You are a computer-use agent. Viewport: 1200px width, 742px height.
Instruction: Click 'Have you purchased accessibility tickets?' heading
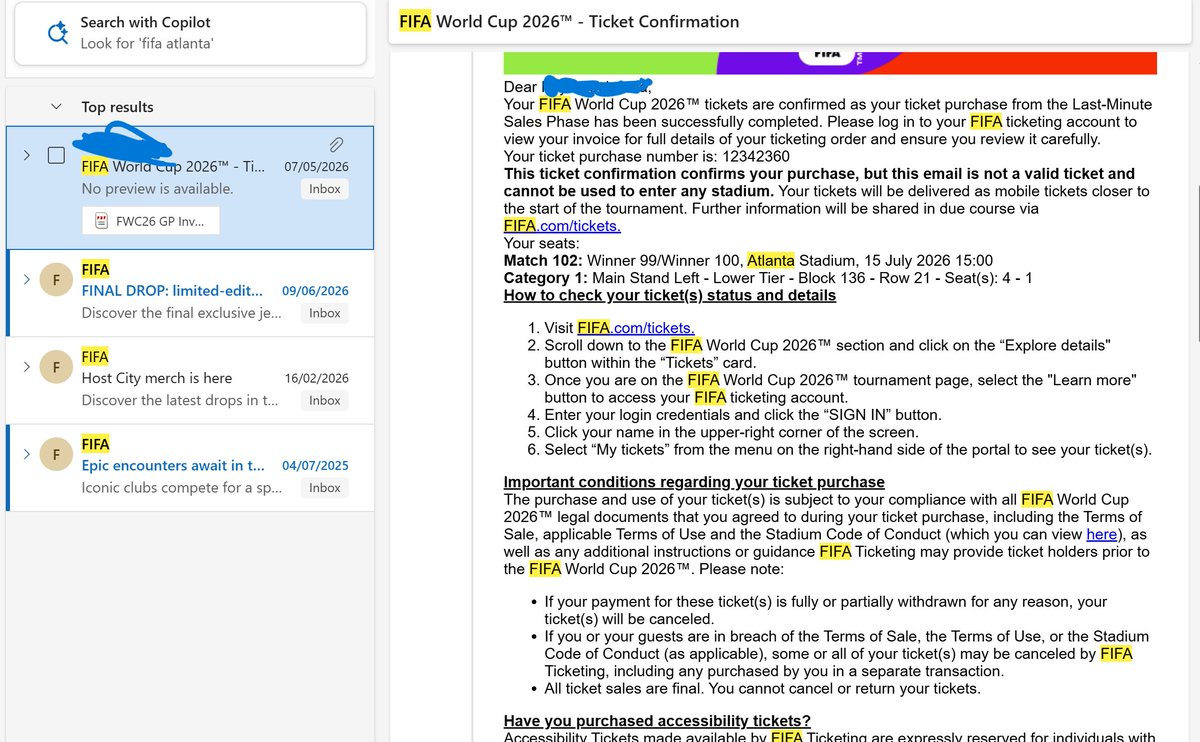(x=657, y=721)
